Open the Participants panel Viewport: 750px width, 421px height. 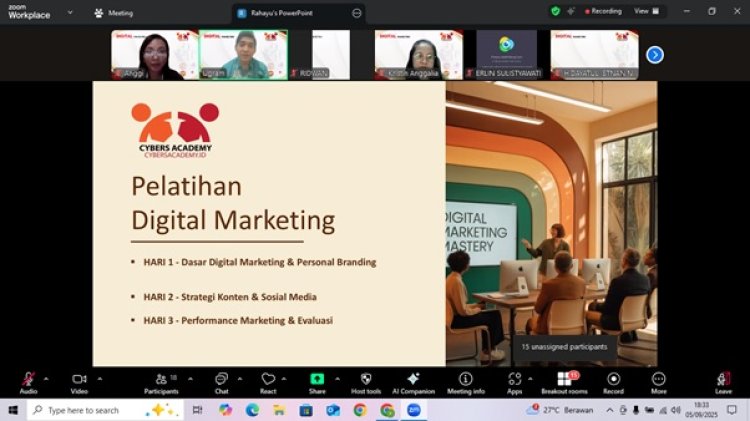coord(160,381)
